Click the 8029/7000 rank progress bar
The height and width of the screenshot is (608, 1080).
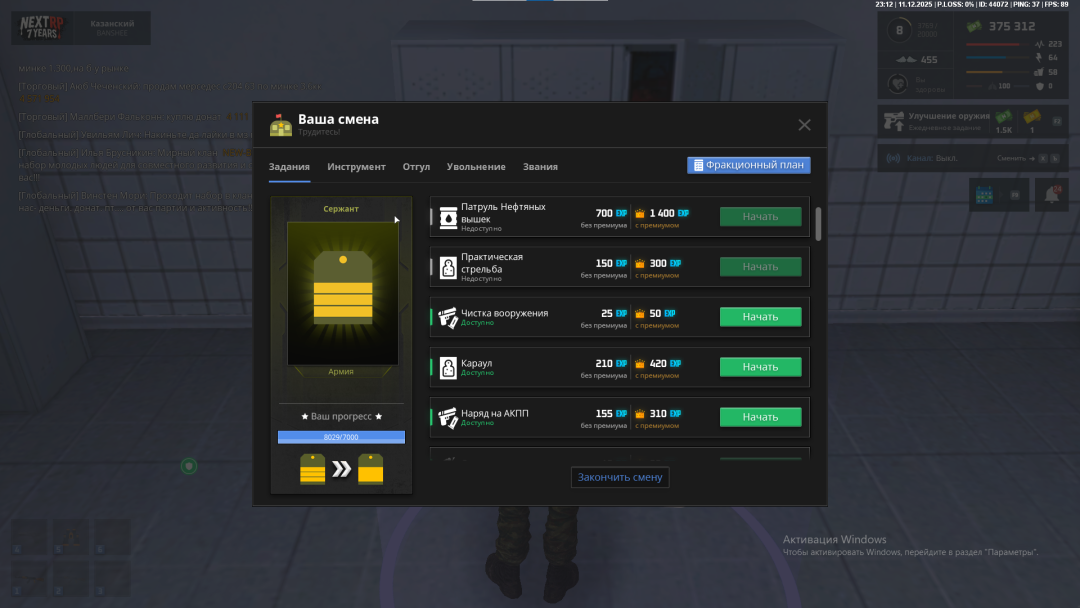point(341,437)
